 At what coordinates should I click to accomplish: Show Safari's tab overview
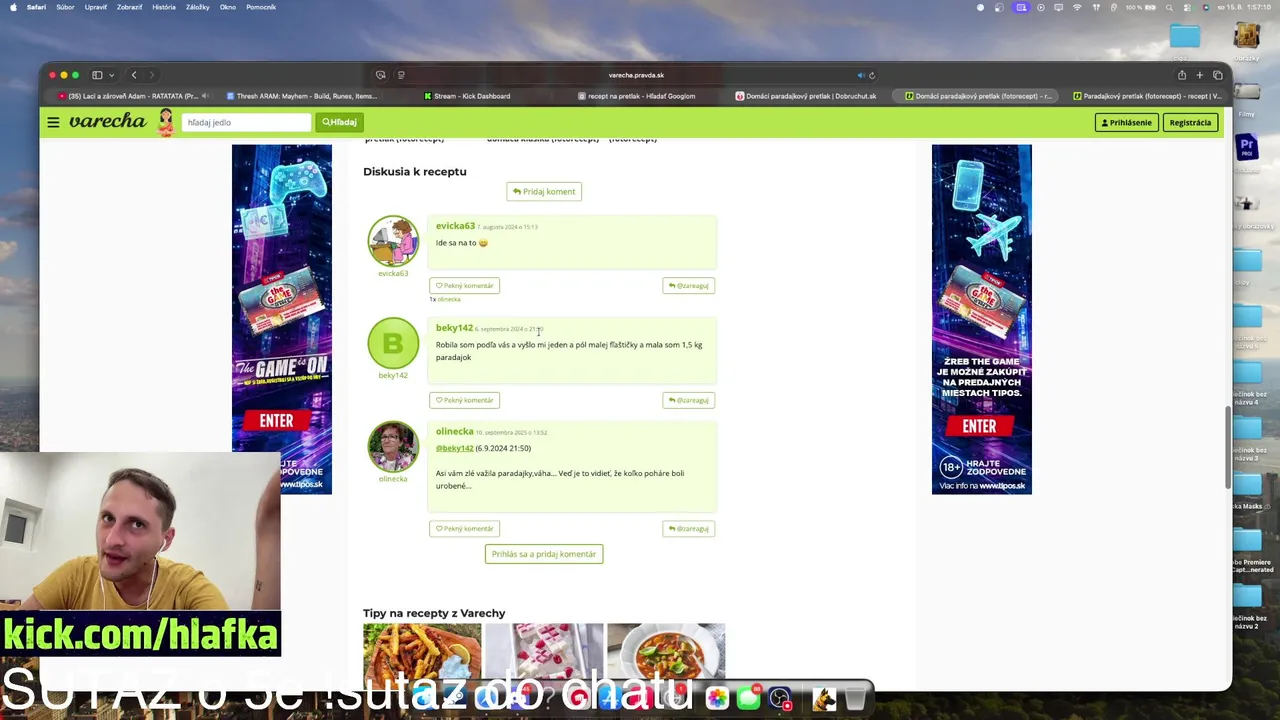(1218, 75)
